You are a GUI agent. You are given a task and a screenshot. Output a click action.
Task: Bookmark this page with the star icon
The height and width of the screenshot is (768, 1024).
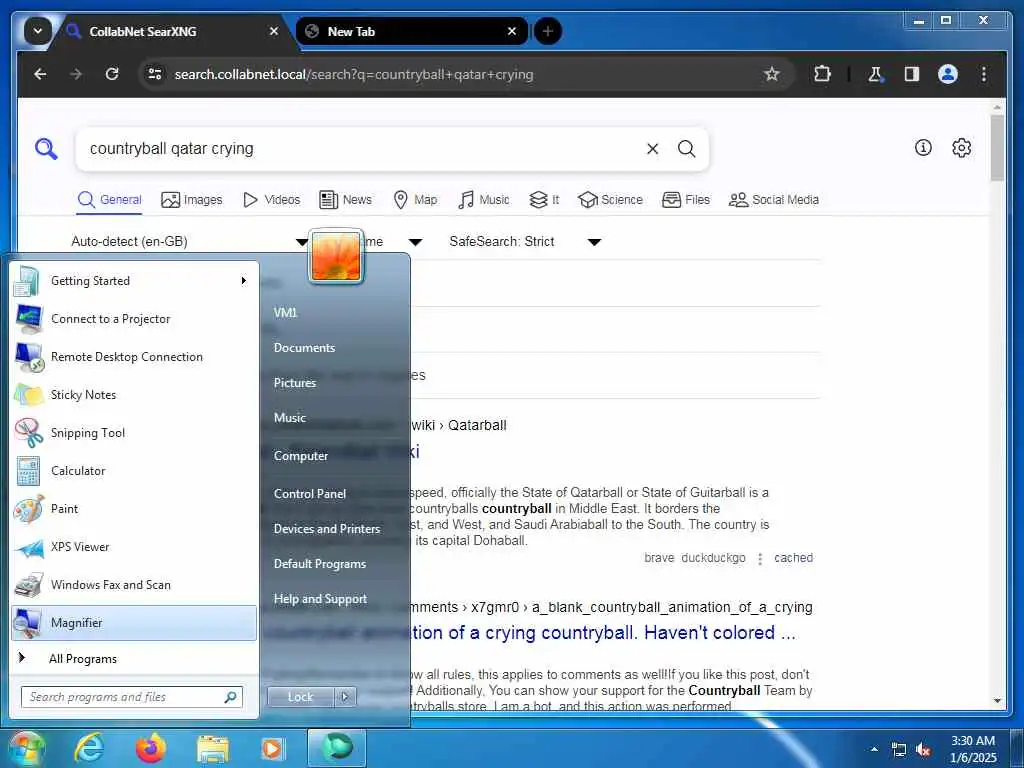pos(772,74)
